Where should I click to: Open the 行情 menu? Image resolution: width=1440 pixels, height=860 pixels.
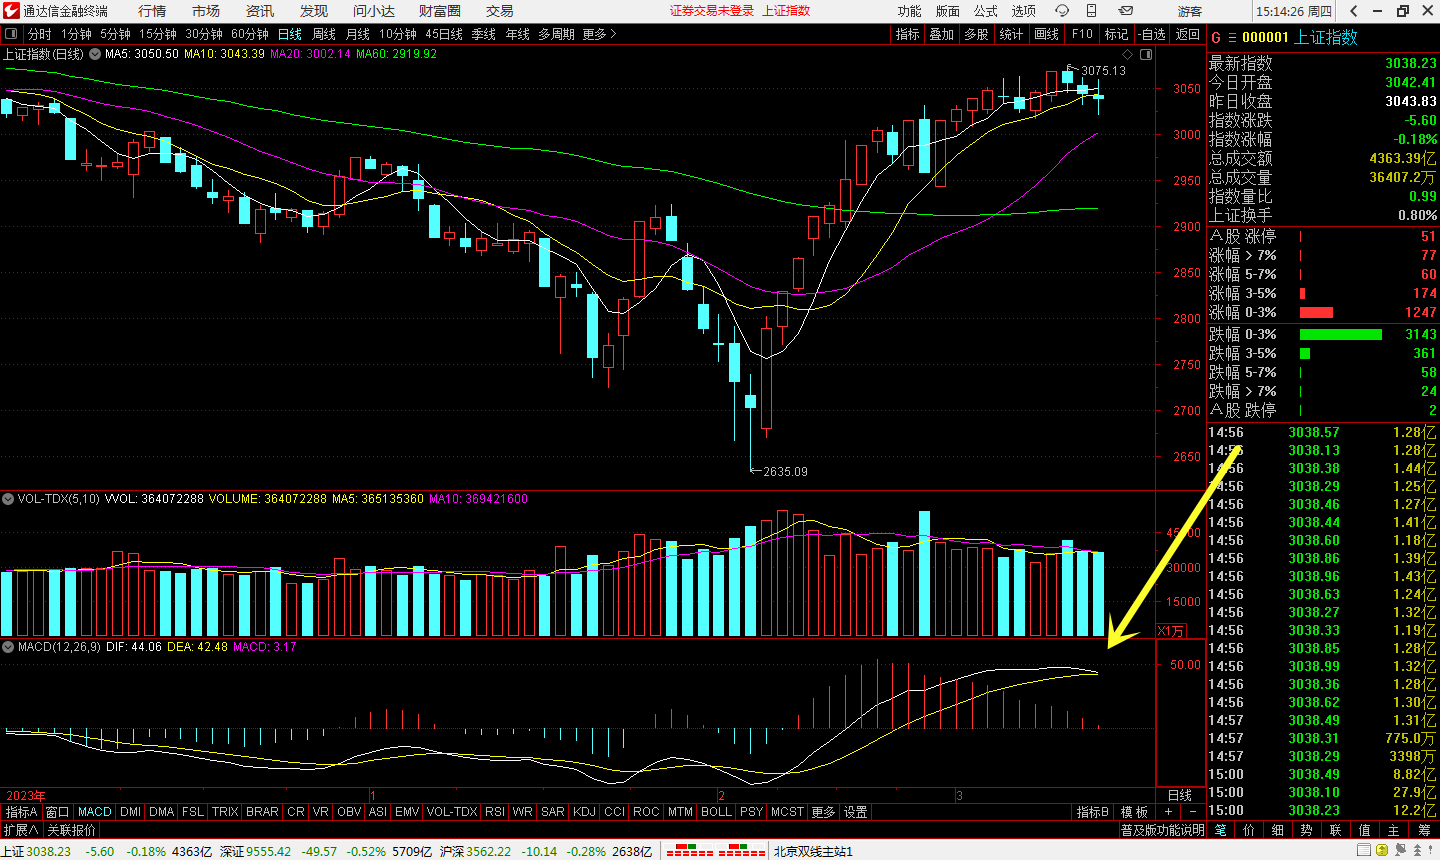[x=152, y=11]
